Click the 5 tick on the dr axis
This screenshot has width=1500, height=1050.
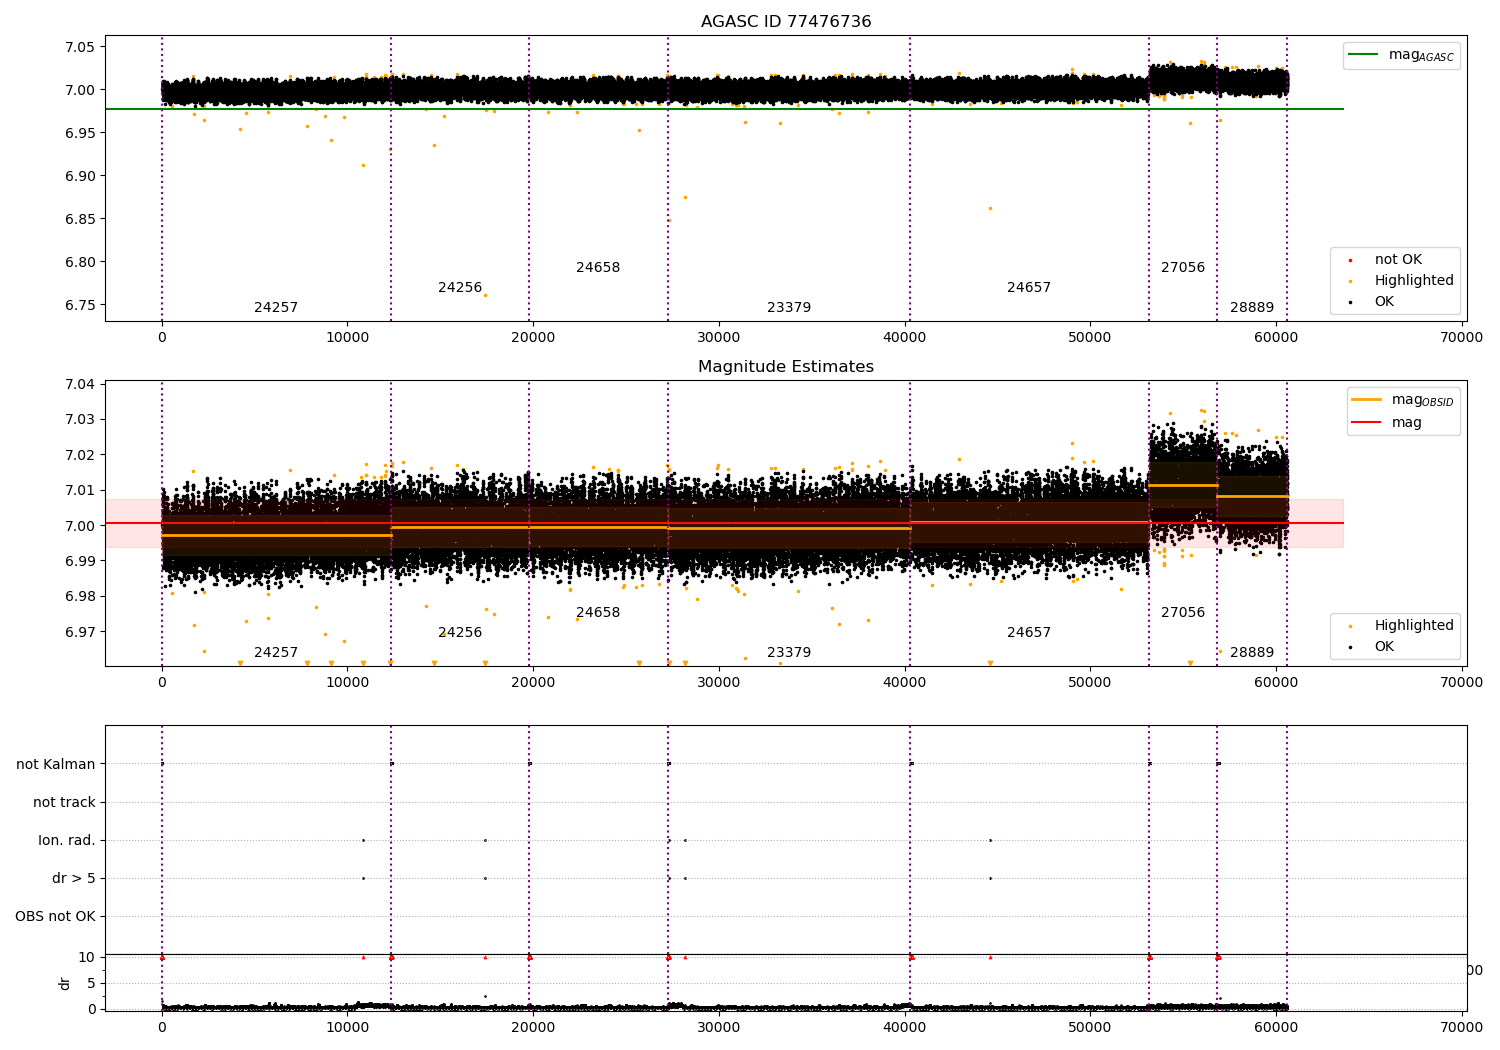point(91,983)
